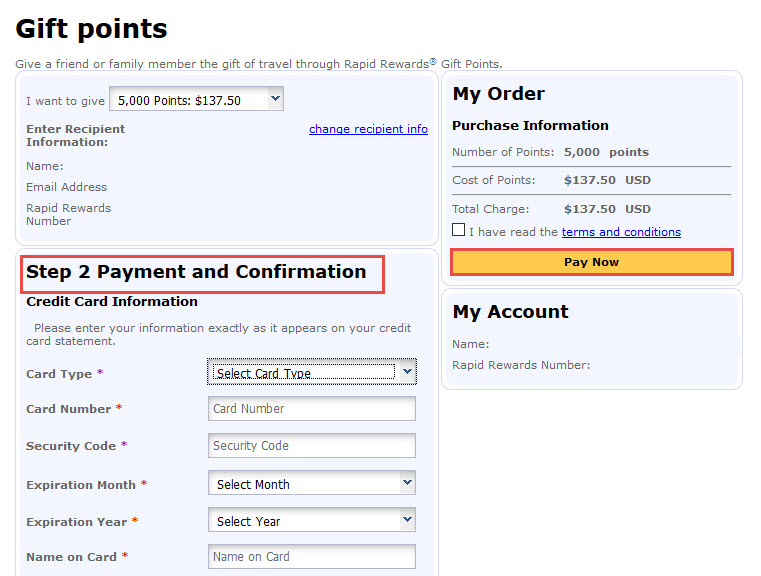
Task: Click the 'Give a friend or family member' intro text
Action: pos(259,64)
